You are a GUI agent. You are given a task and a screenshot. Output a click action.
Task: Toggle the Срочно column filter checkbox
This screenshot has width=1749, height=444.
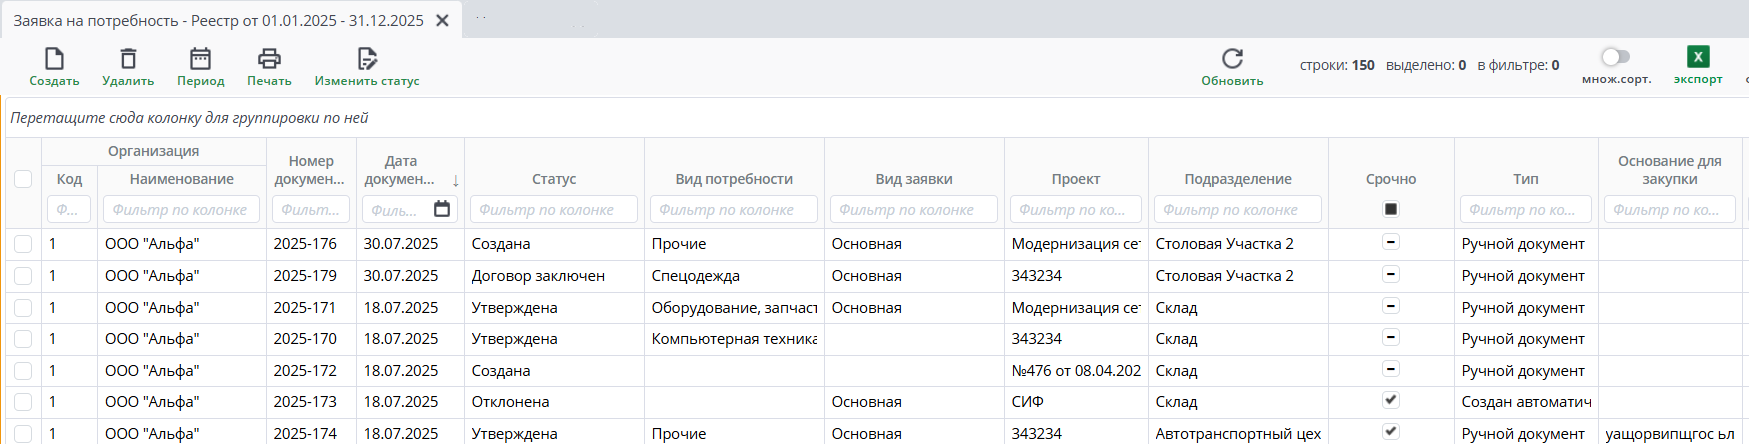(1390, 209)
